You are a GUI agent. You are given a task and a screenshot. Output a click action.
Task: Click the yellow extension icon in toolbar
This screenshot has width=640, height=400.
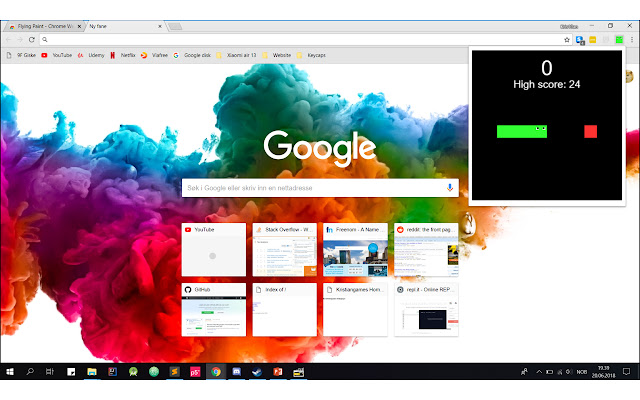click(x=593, y=40)
